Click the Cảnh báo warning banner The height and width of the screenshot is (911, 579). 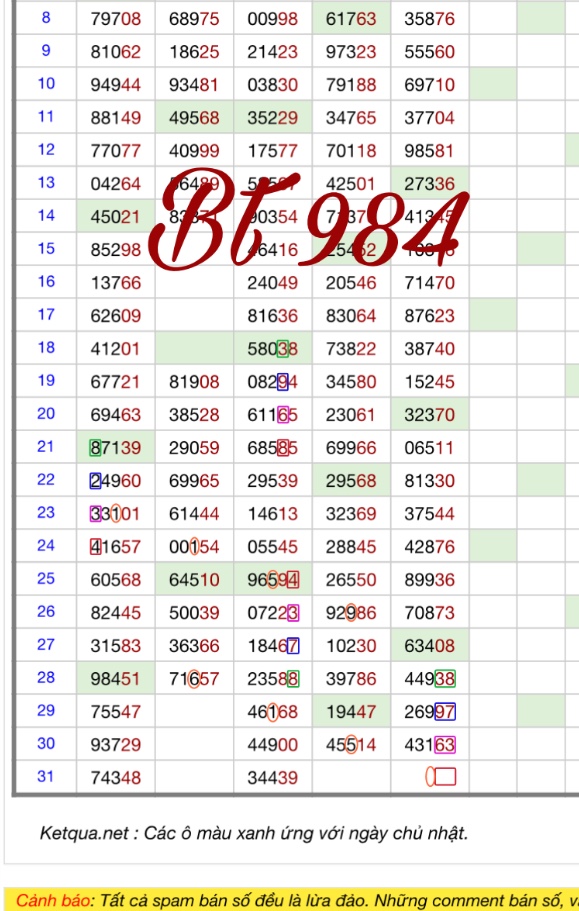pyautogui.click(x=292, y=899)
